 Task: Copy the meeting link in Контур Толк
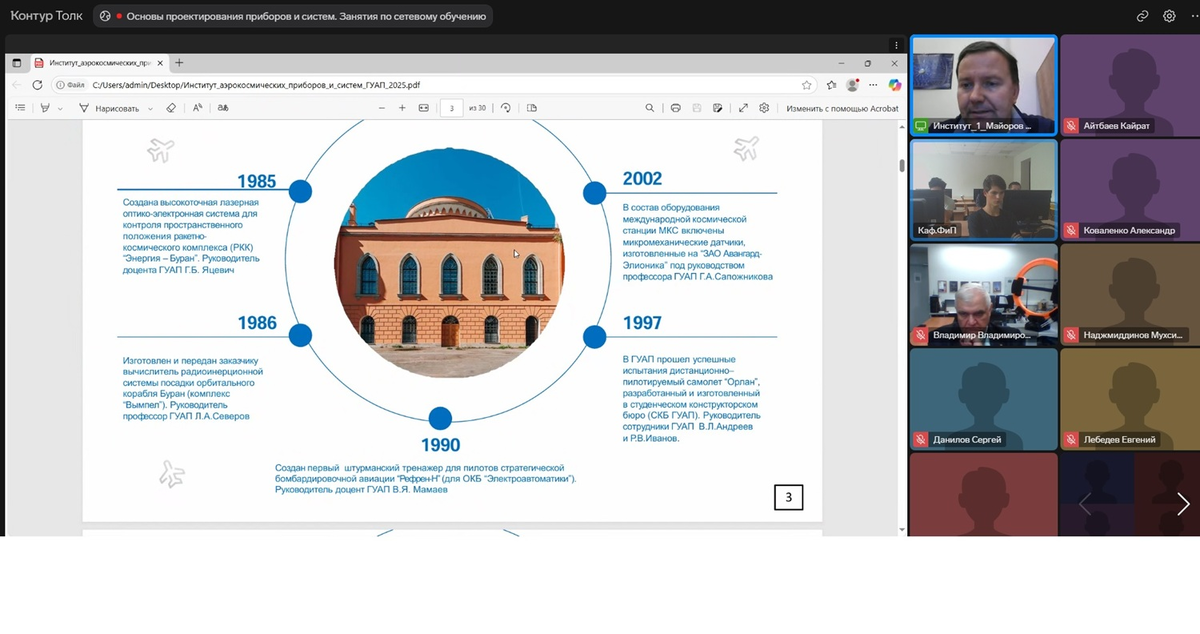click(x=1142, y=16)
